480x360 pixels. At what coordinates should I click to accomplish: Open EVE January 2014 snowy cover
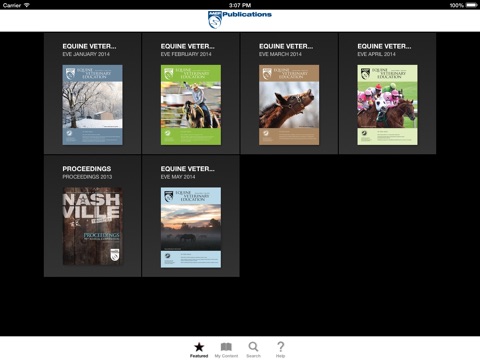pyautogui.click(x=92, y=105)
